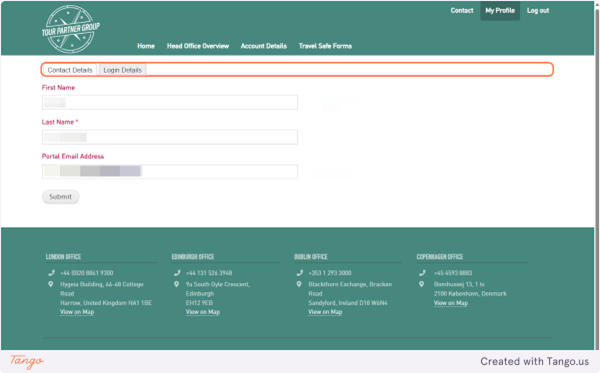Image resolution: width=600 pixels, height=373 pixels.
Task: Click the London office phone icon
Action: tap(51, 273)
